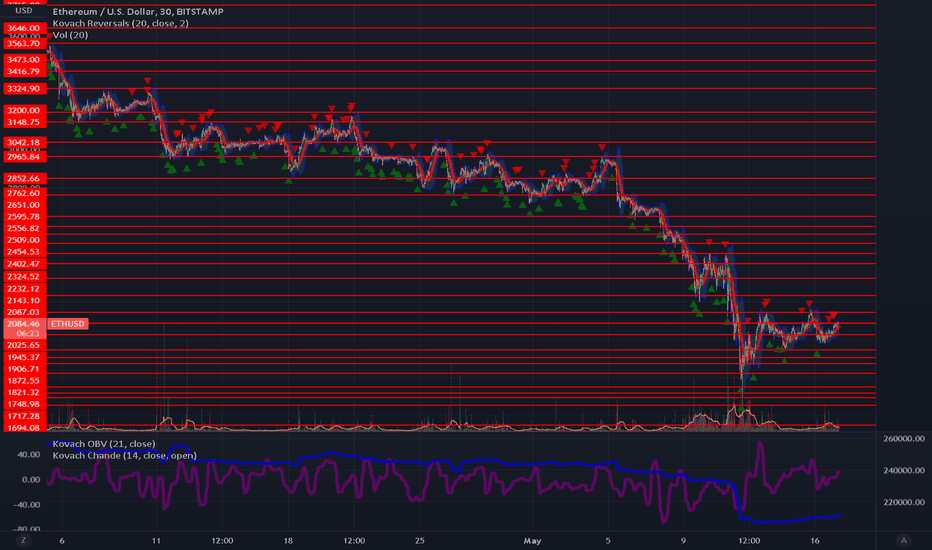932x550 pixels.
Task: Select the 1906.71 price level label
Action: [24, 369]
